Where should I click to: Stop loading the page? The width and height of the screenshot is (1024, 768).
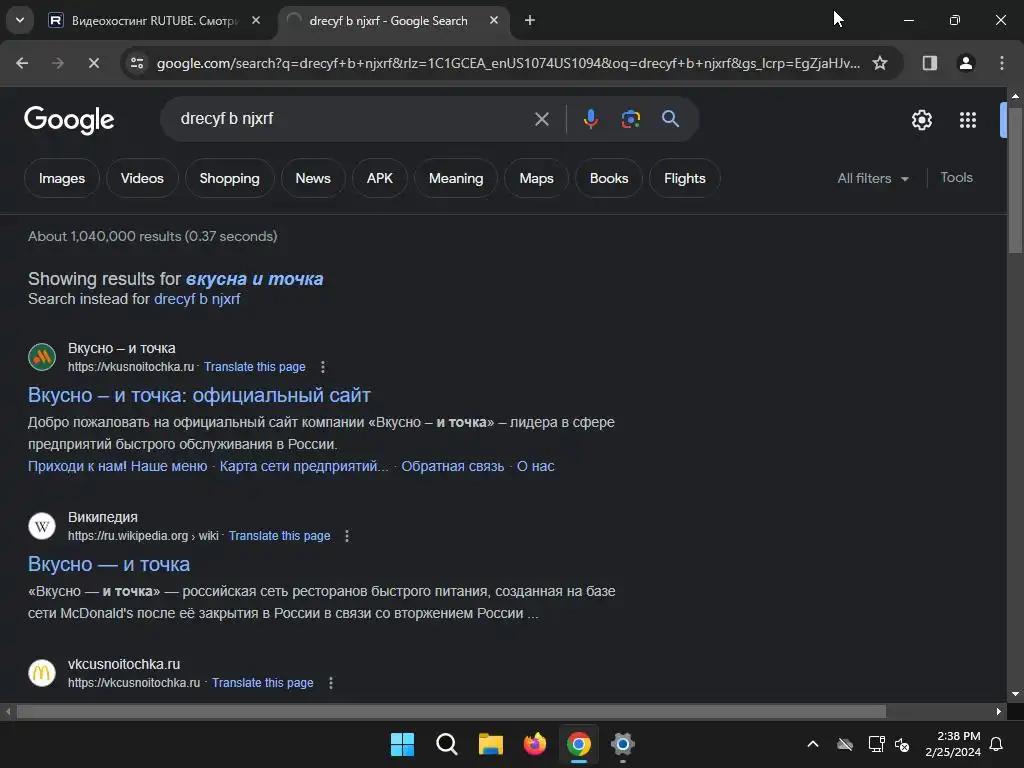point(93,63)
